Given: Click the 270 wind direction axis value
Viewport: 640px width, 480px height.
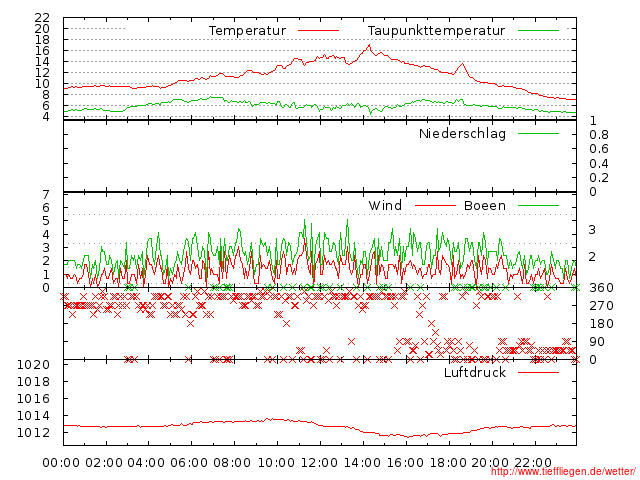Looking at the screenshot, I should pos(601,306).
